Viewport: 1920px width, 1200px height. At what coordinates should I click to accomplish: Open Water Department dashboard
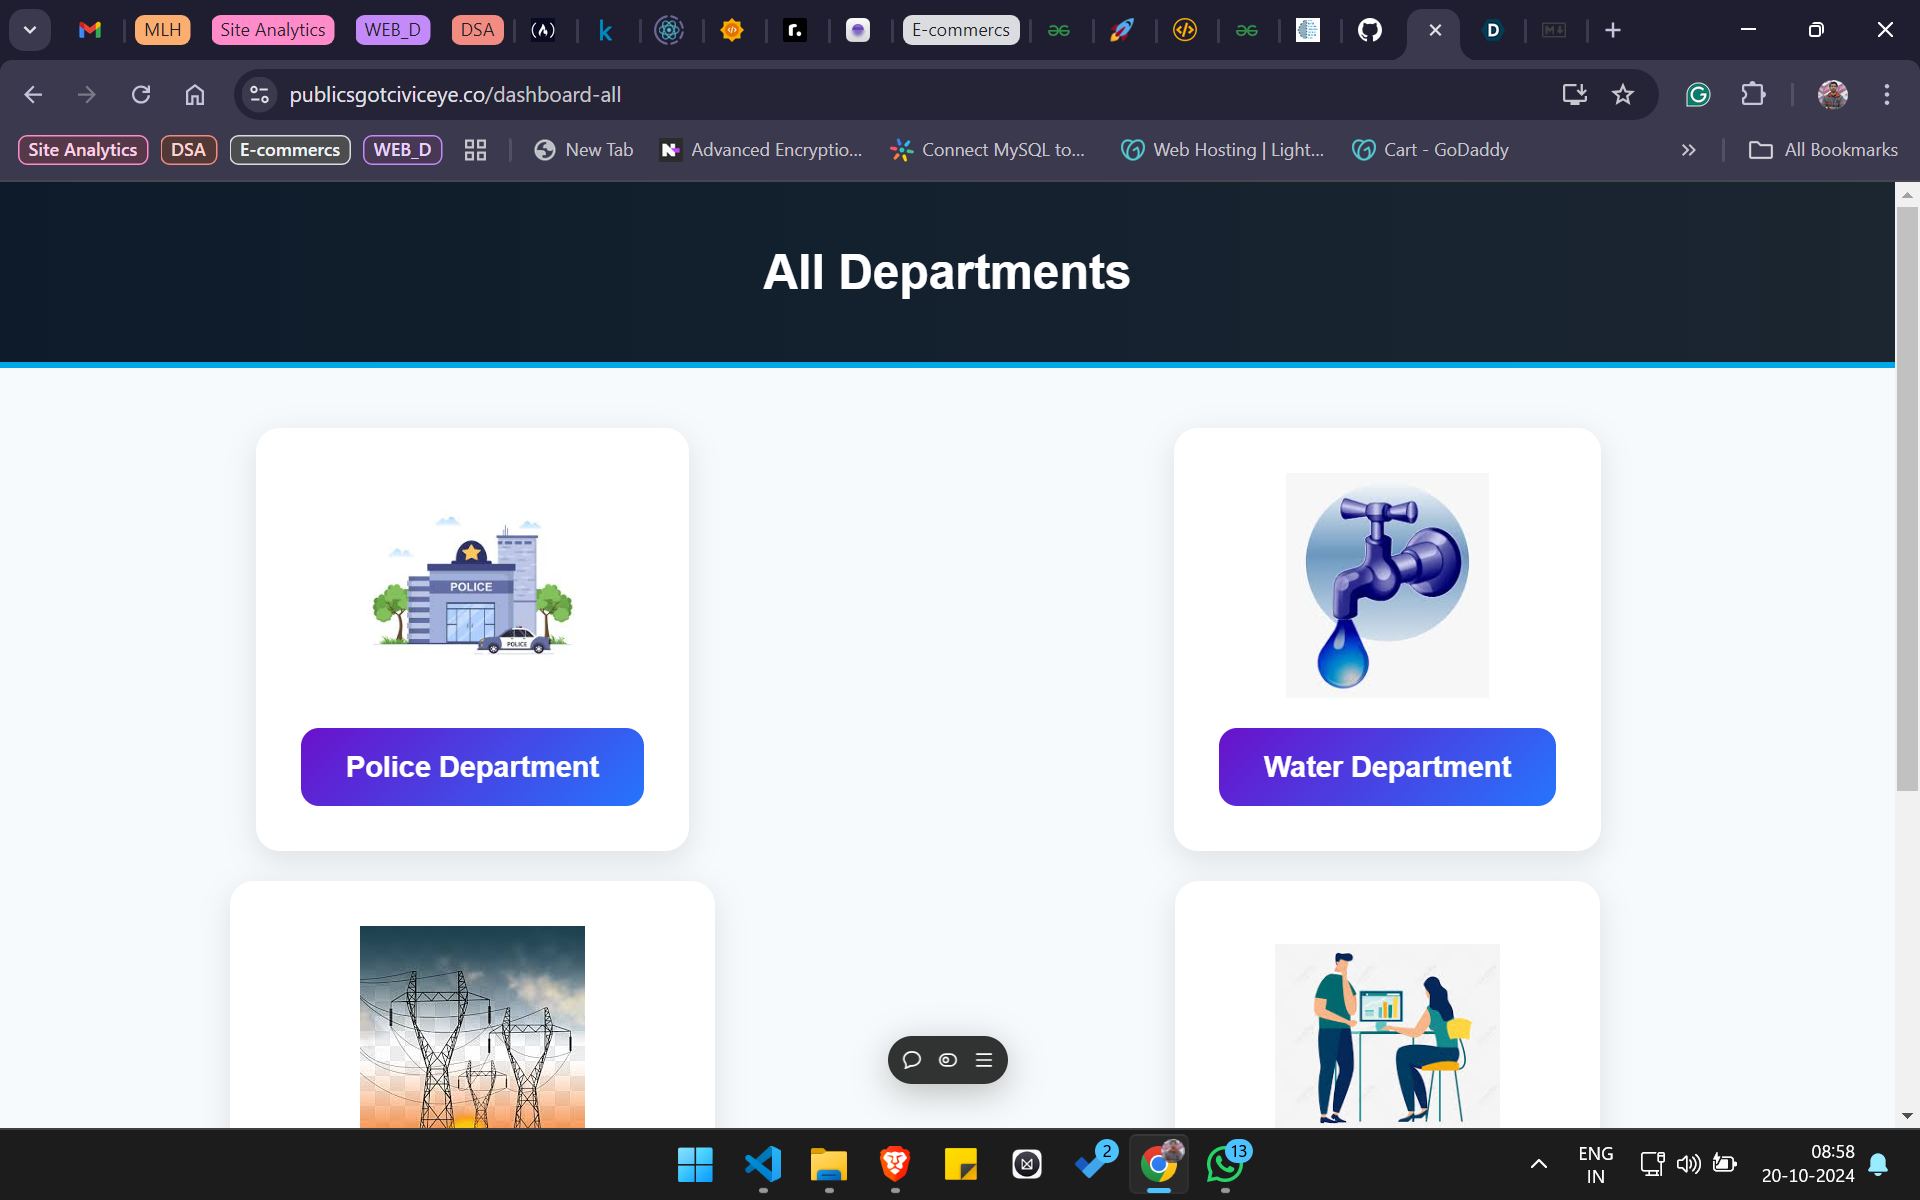pos(1386,767)
